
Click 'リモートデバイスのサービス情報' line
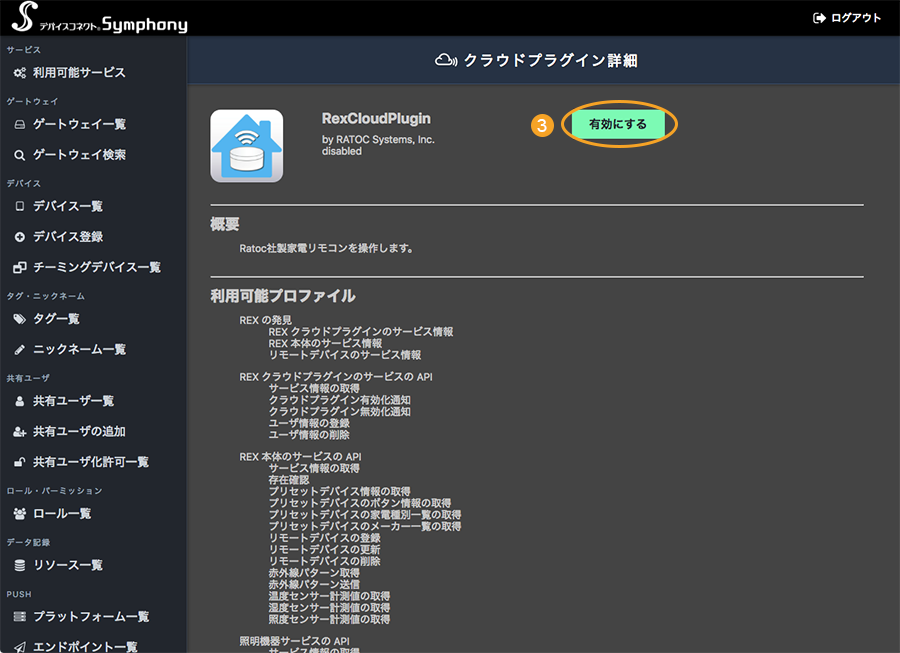pyautogui.click(x=345, y=355)
